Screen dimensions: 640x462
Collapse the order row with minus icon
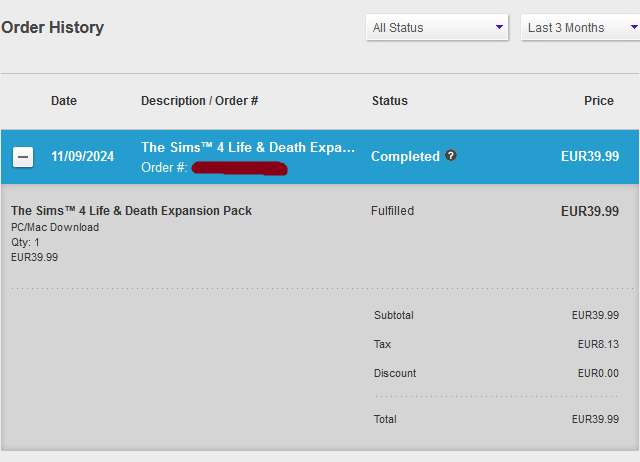pos(23,157)
